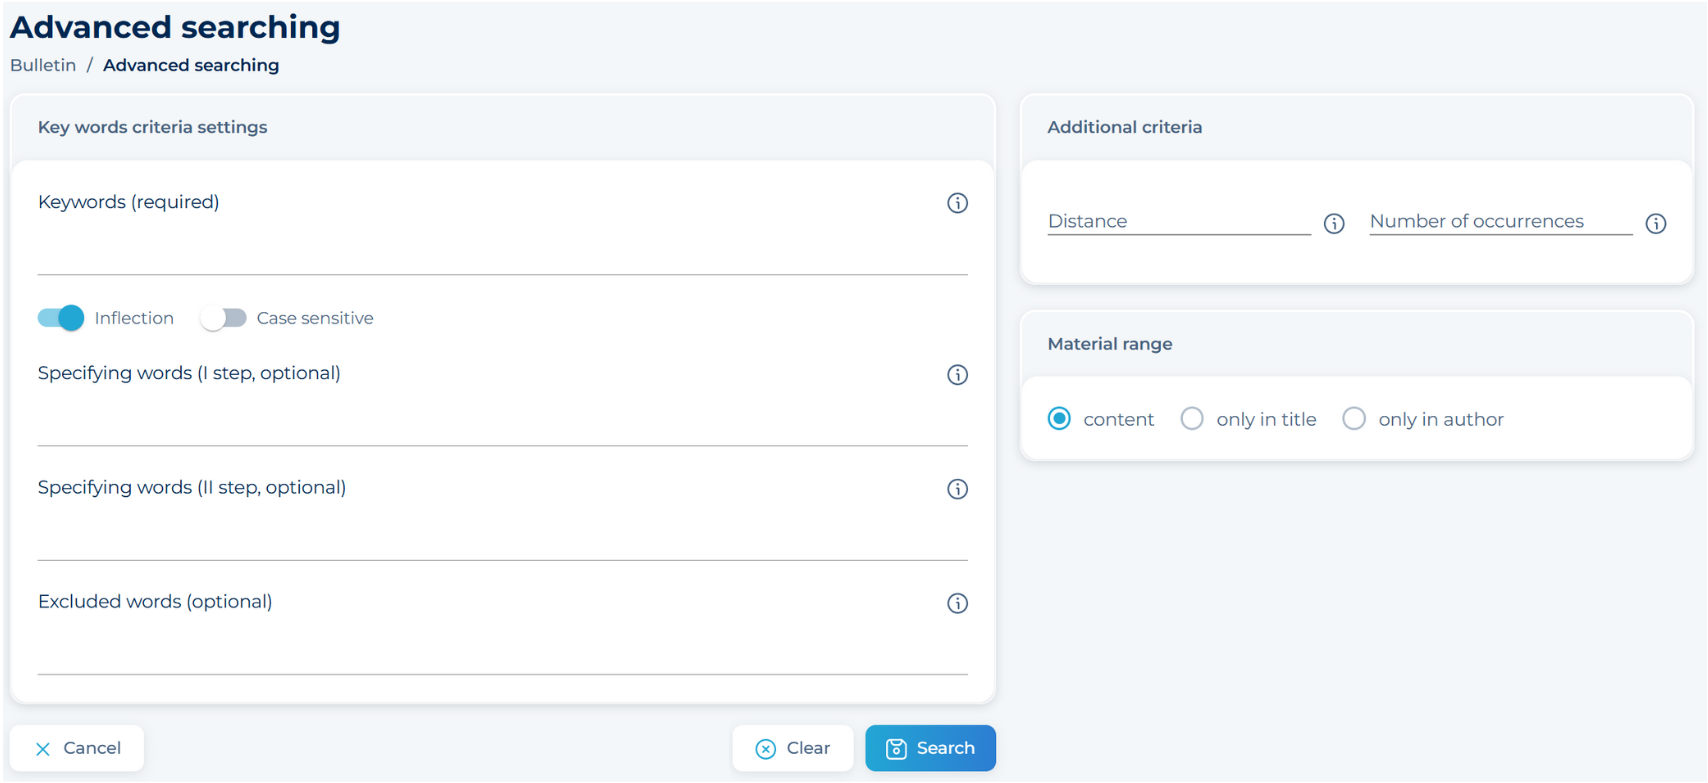Open the Number of occurrences info icon
This screenshot has height=783, width=1708.
click(x=1656, y=223)
